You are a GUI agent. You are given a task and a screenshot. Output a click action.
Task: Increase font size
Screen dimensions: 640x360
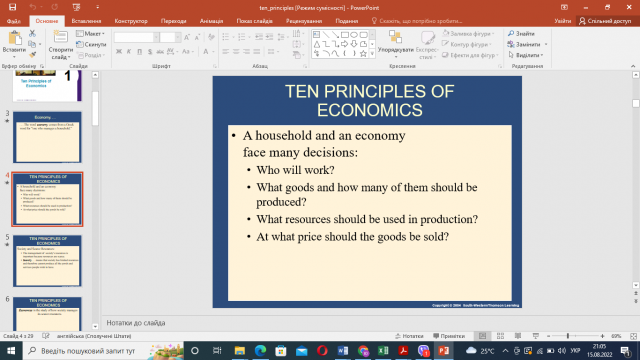coord(187,38)
